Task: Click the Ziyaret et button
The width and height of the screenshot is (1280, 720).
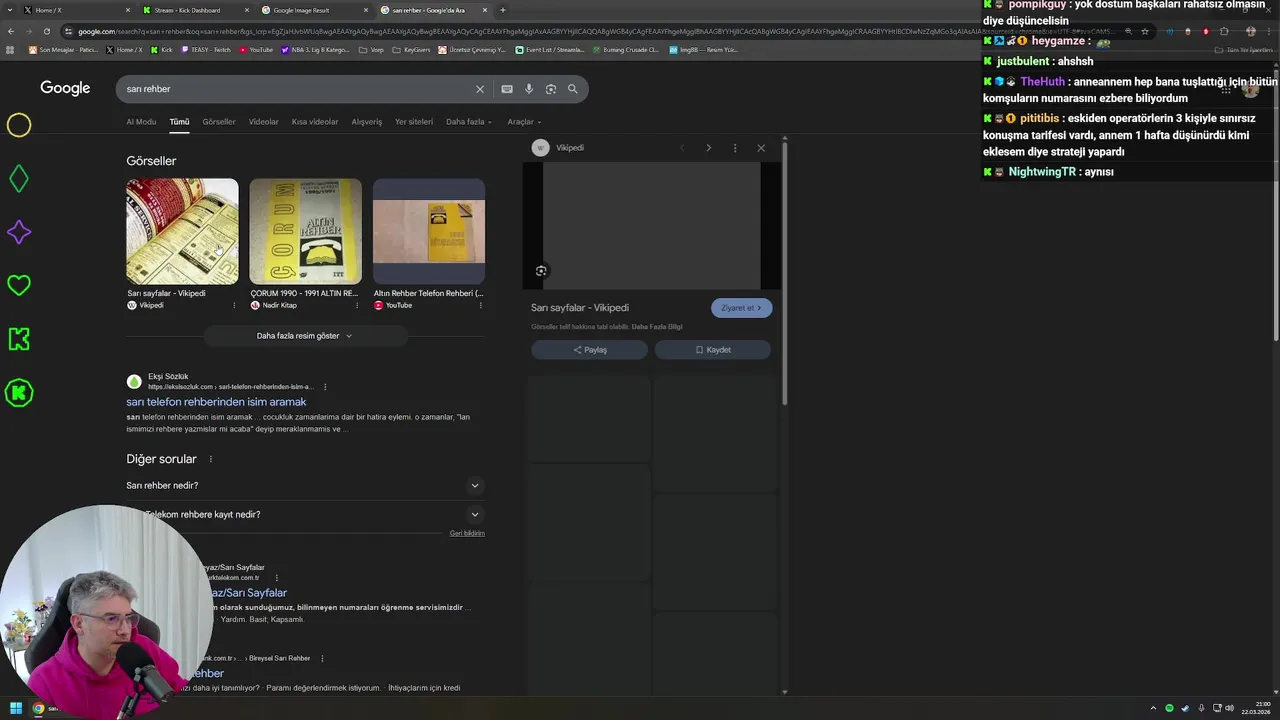Action: click(x=741, y=308)
